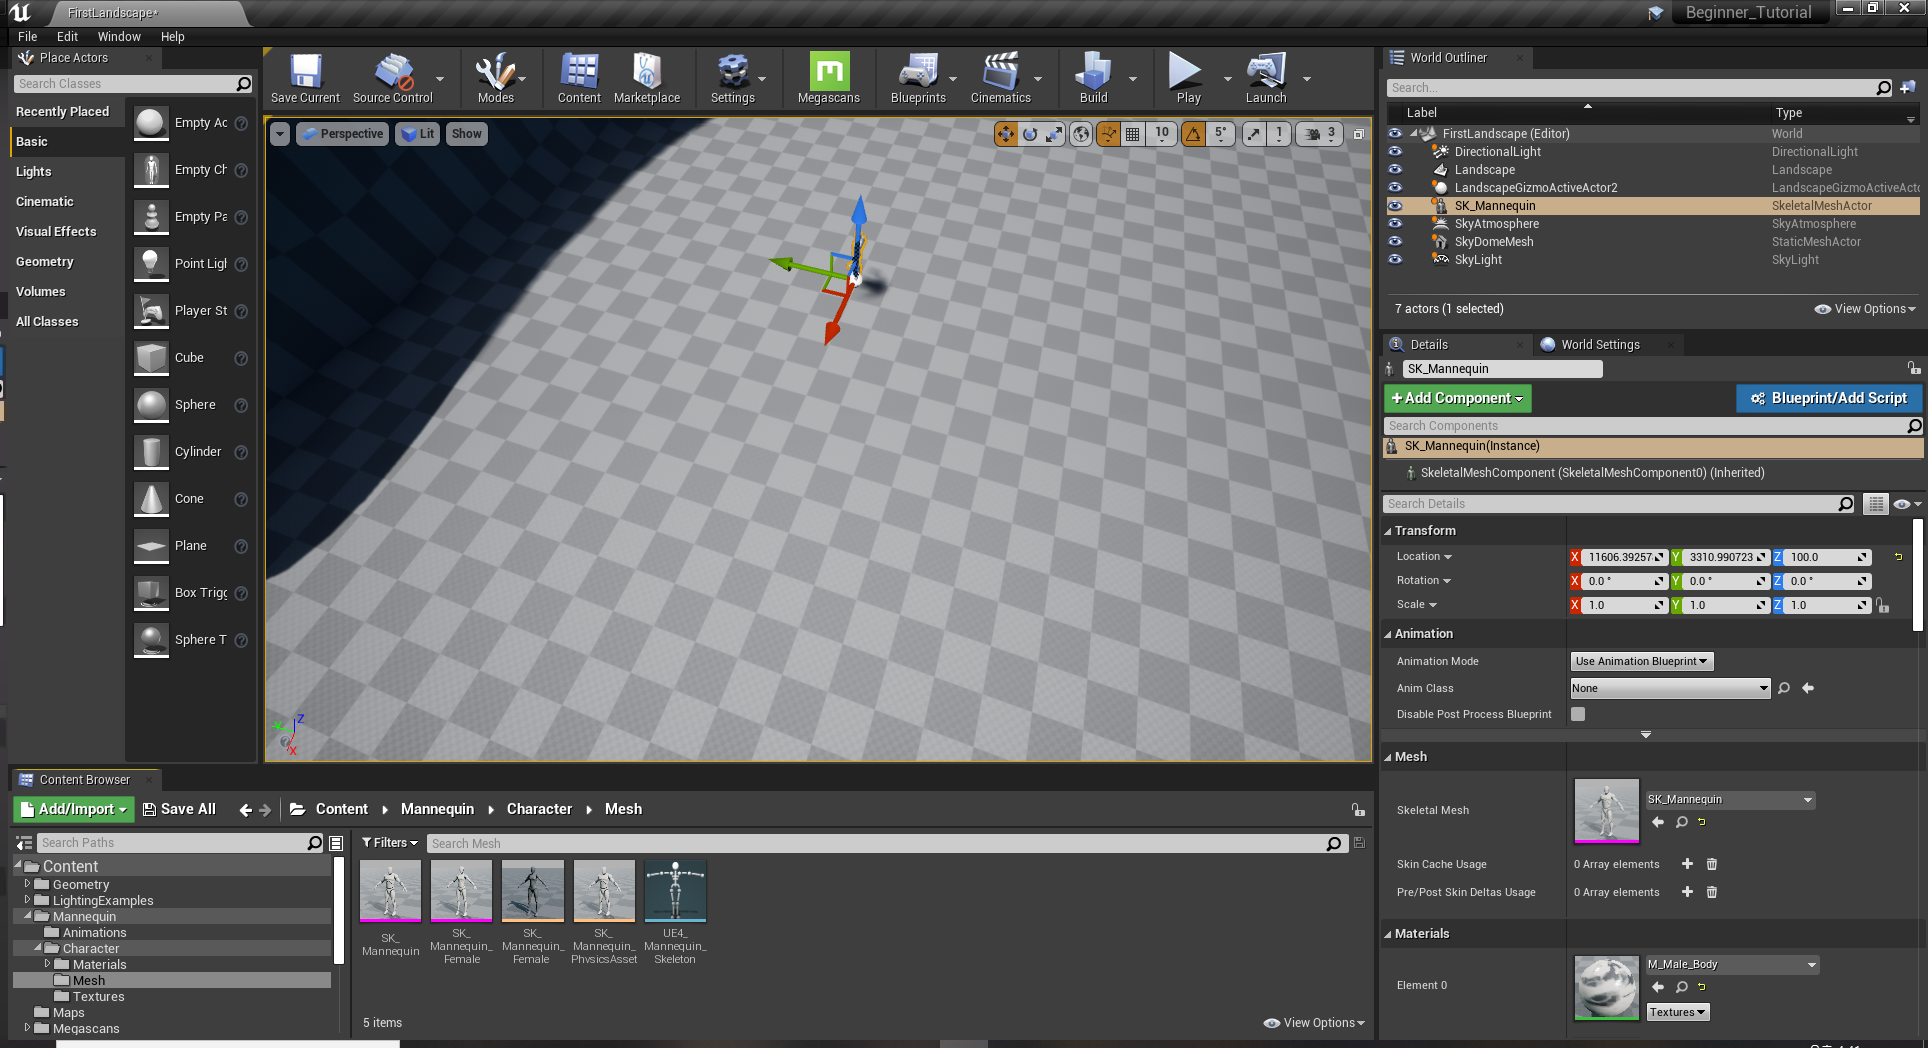Select the scale gizmo mode in viewport

[1054, 134]
